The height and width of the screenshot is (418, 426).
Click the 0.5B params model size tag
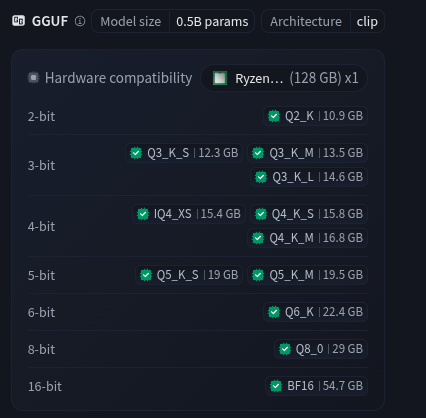212,22
